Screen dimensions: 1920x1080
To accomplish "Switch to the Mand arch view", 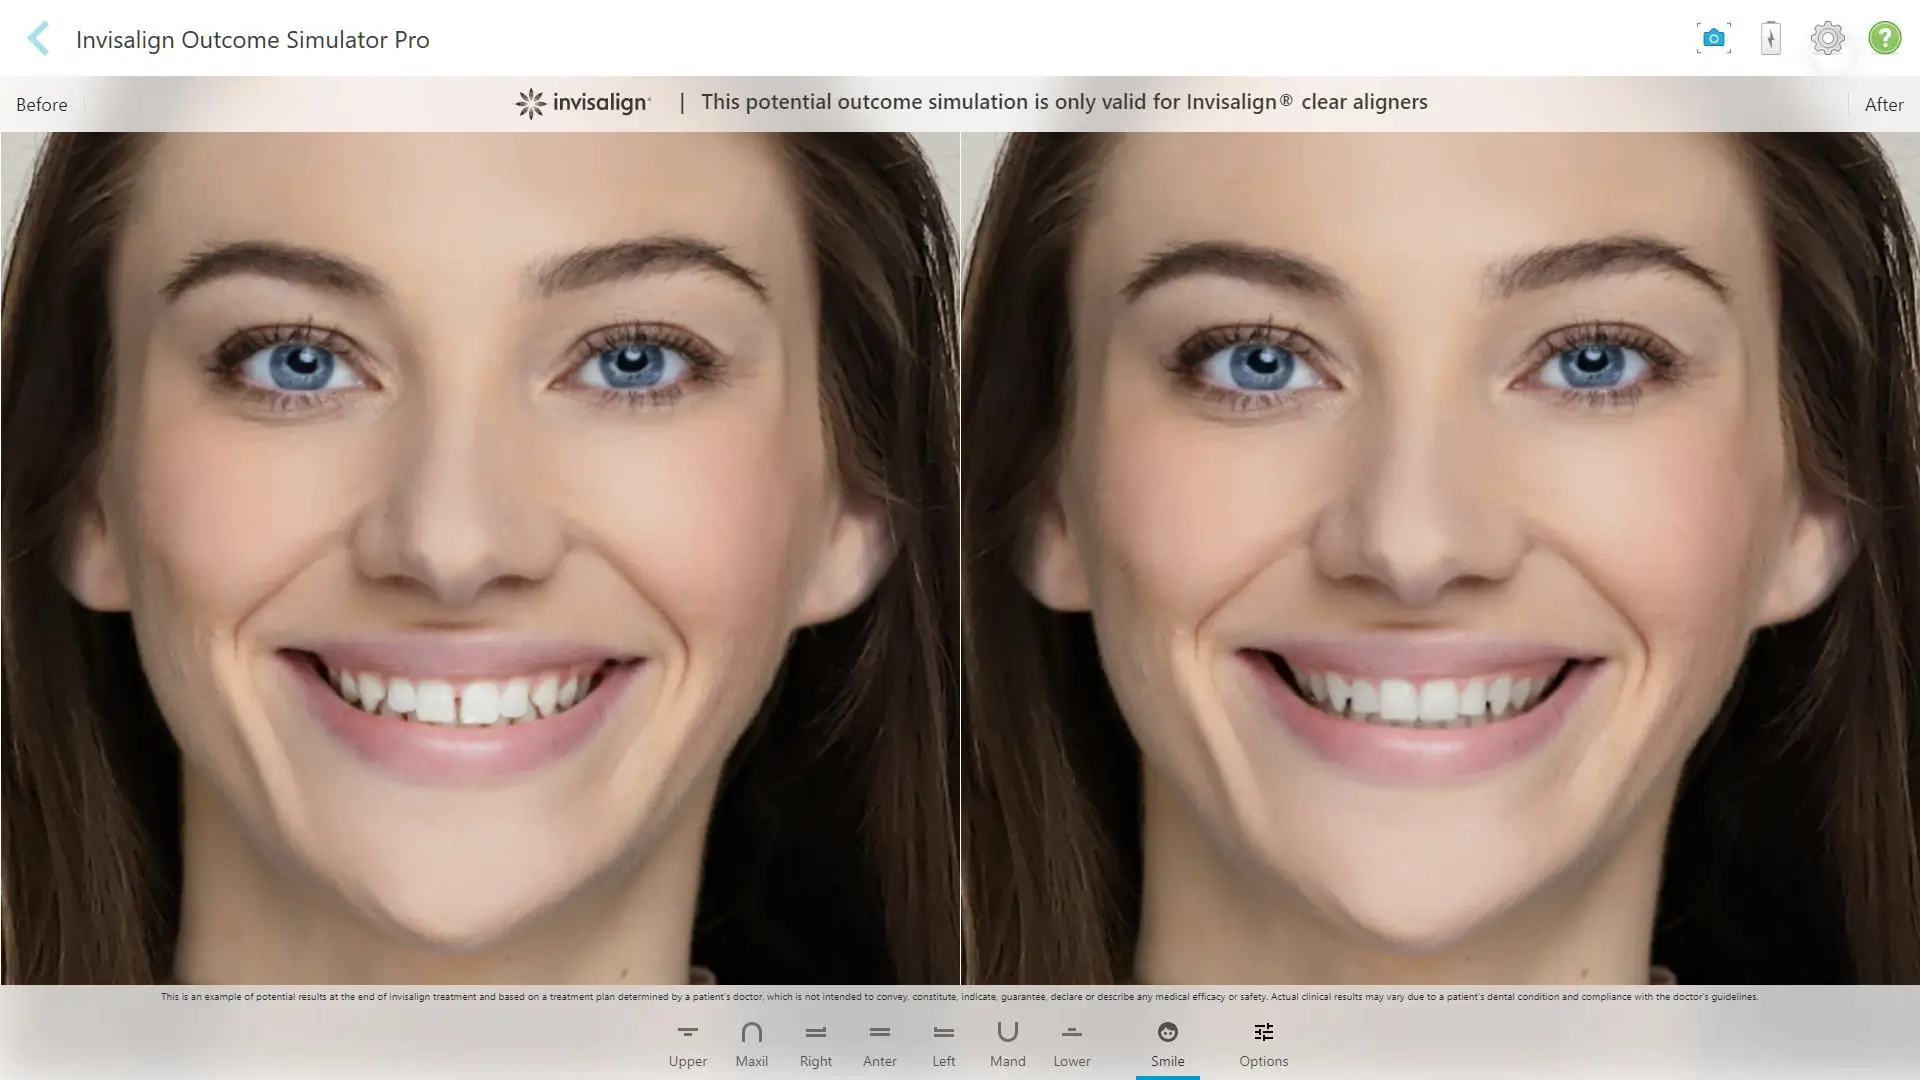I will pos(1008,1045).
